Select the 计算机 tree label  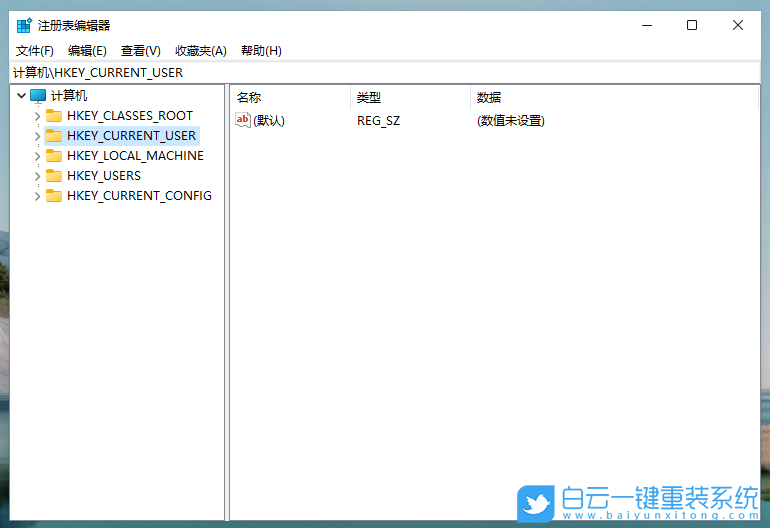[x=69, y=95]
